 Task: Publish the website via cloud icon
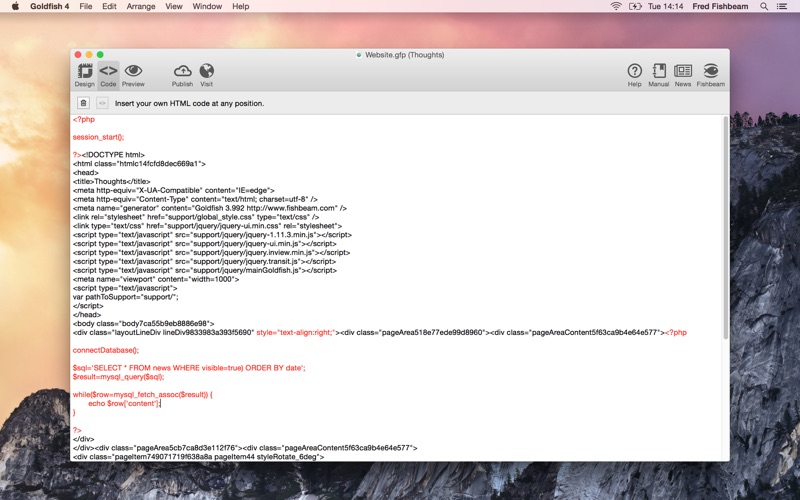pos(182,72)
